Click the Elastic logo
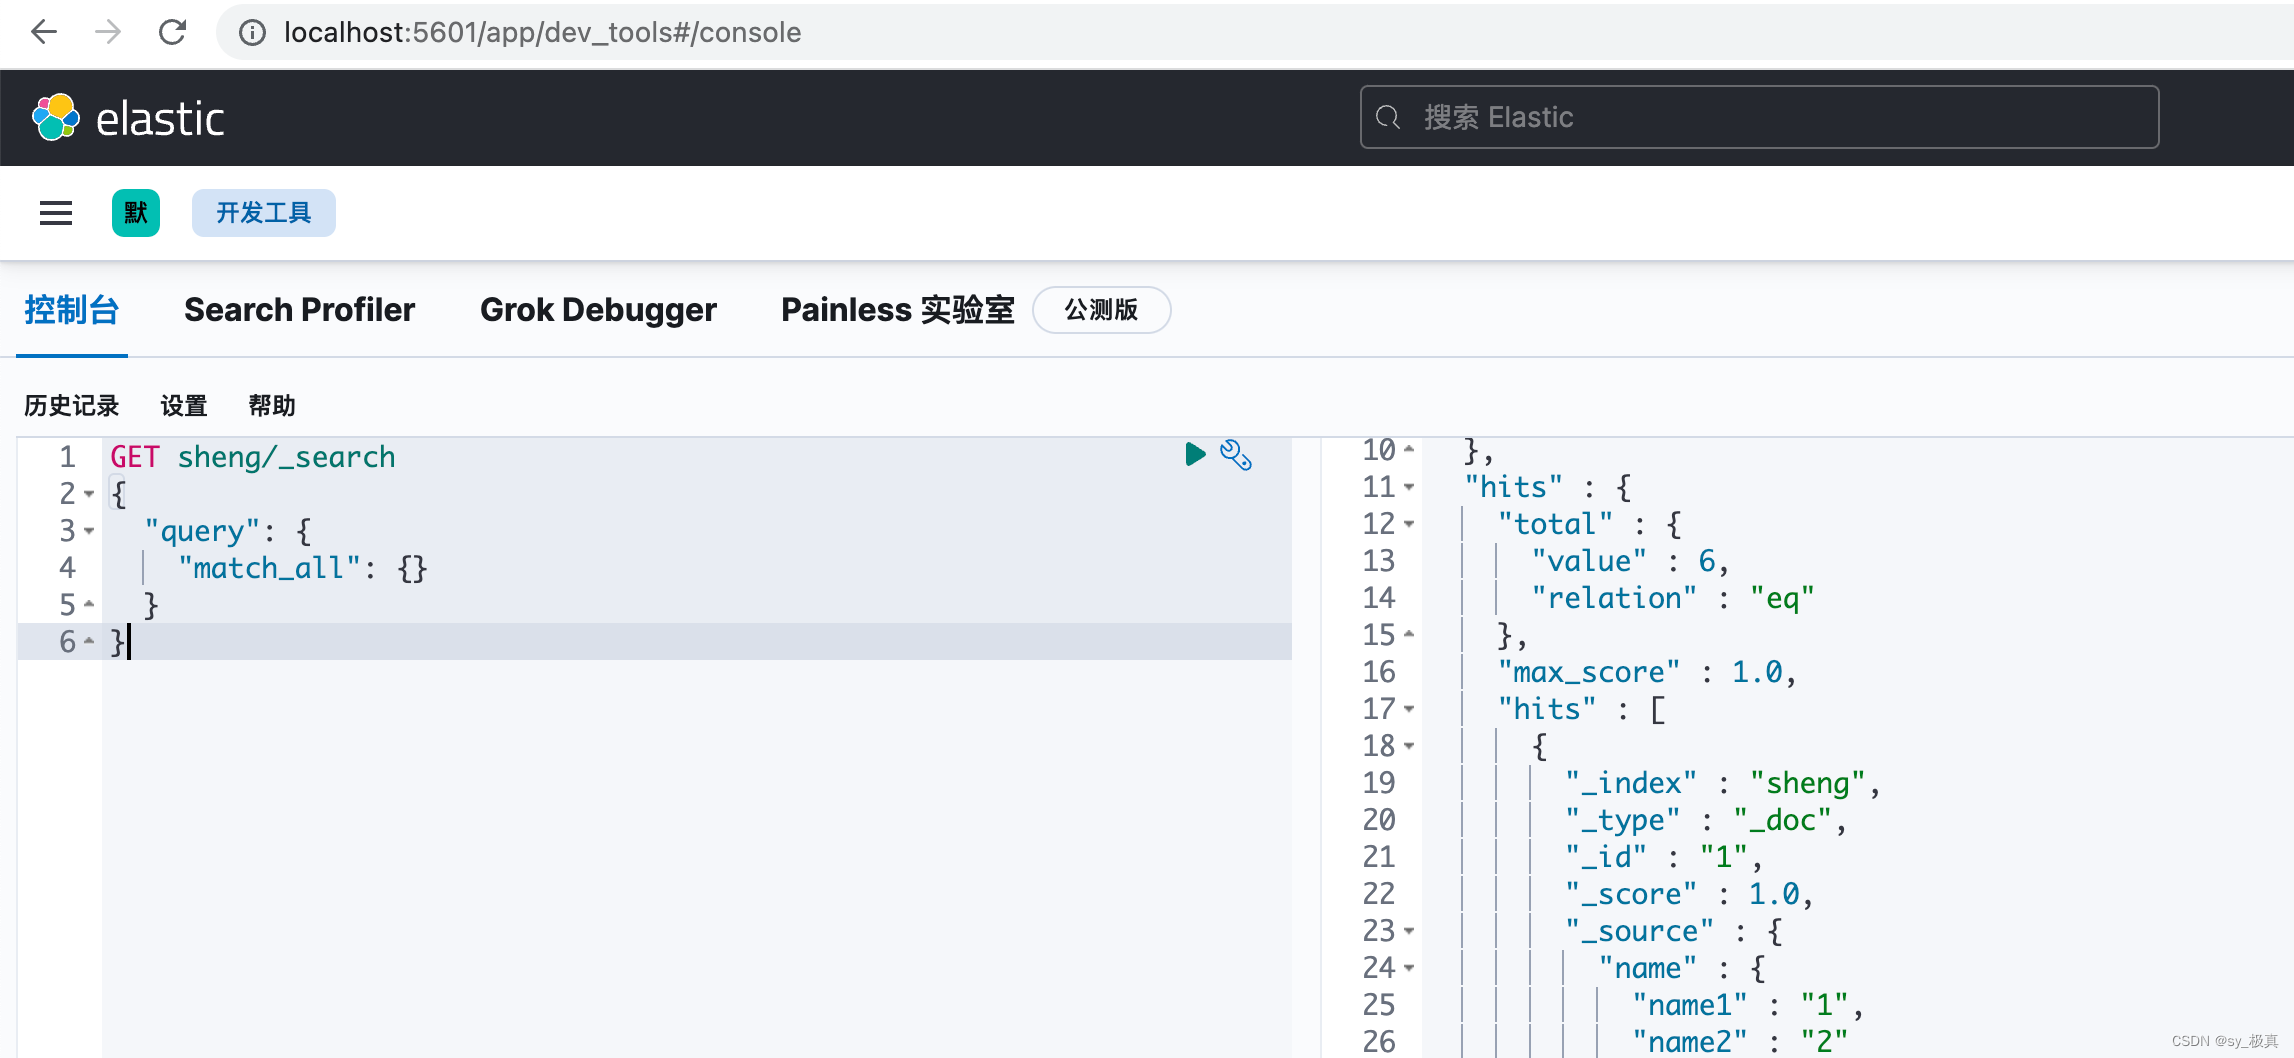 point(128,118)
